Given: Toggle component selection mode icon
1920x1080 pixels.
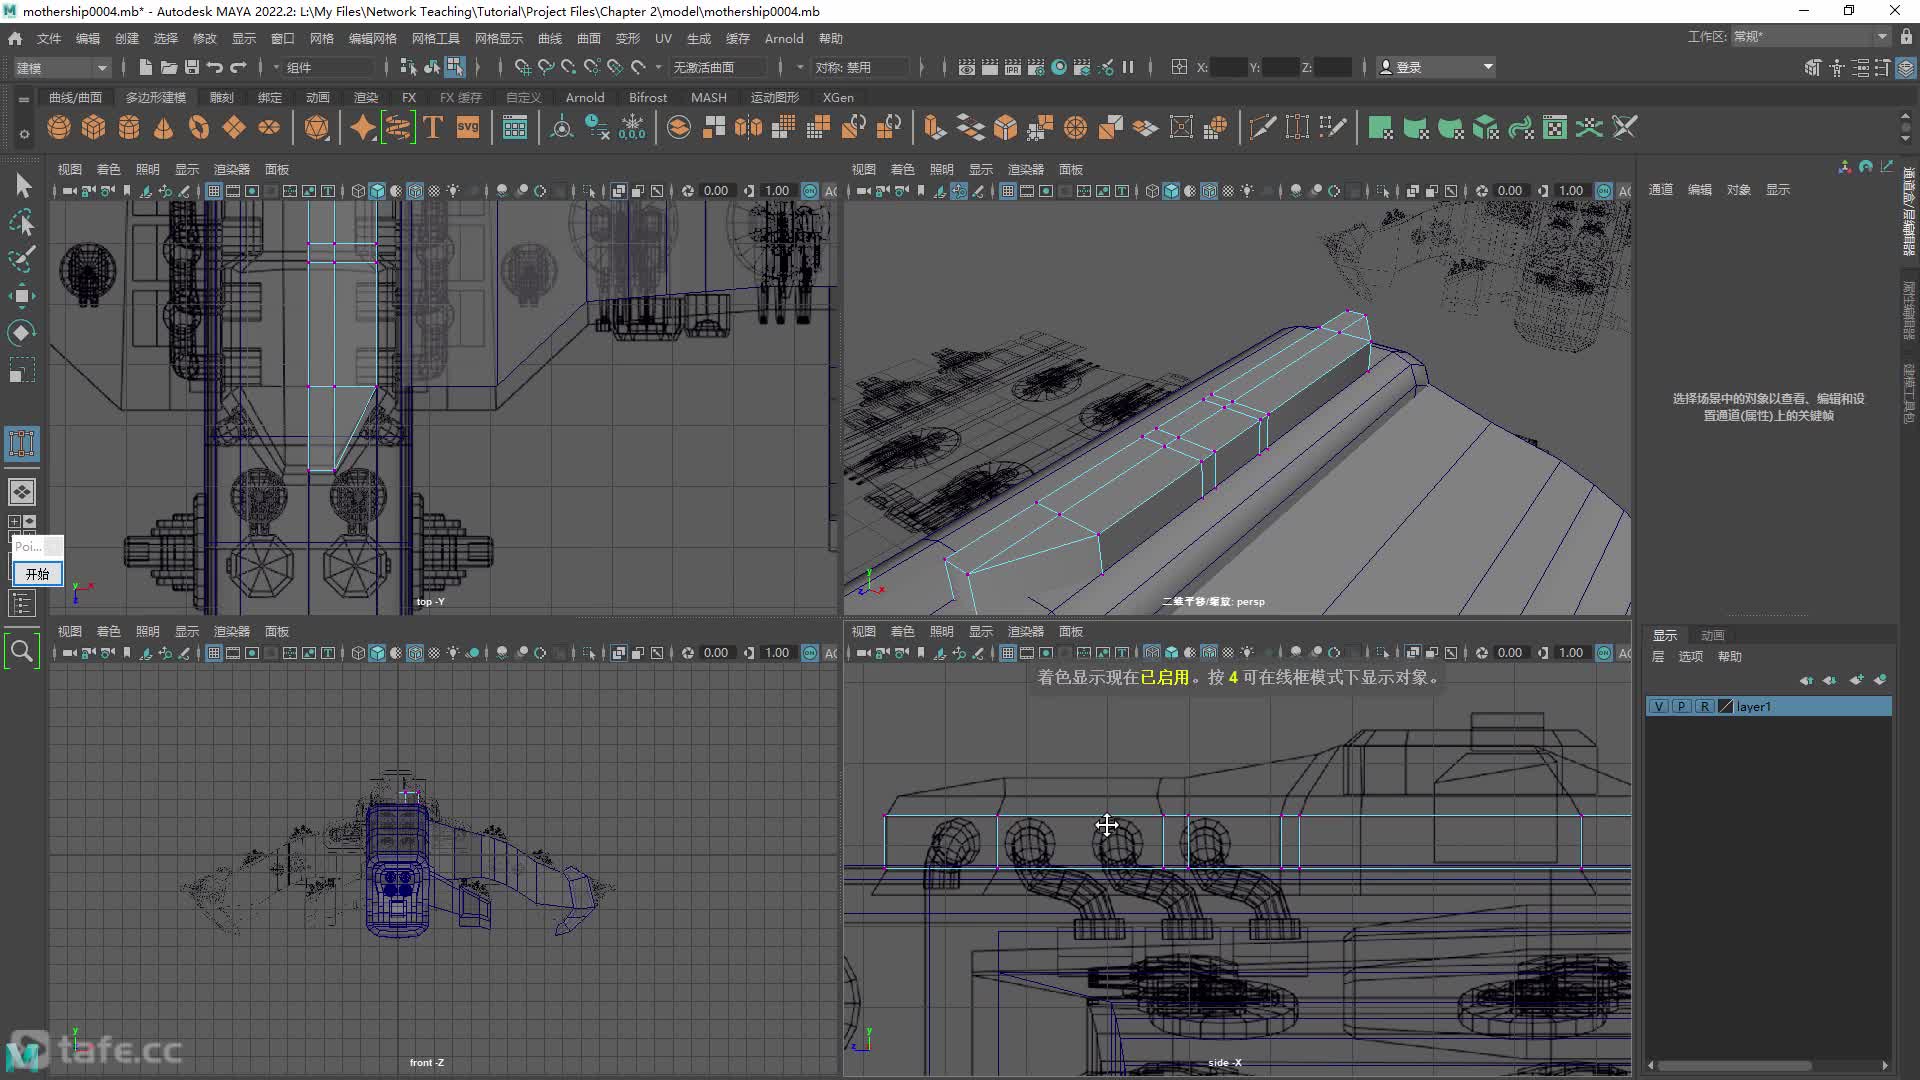Looking at the screenshot, I should tap(455, 67).
